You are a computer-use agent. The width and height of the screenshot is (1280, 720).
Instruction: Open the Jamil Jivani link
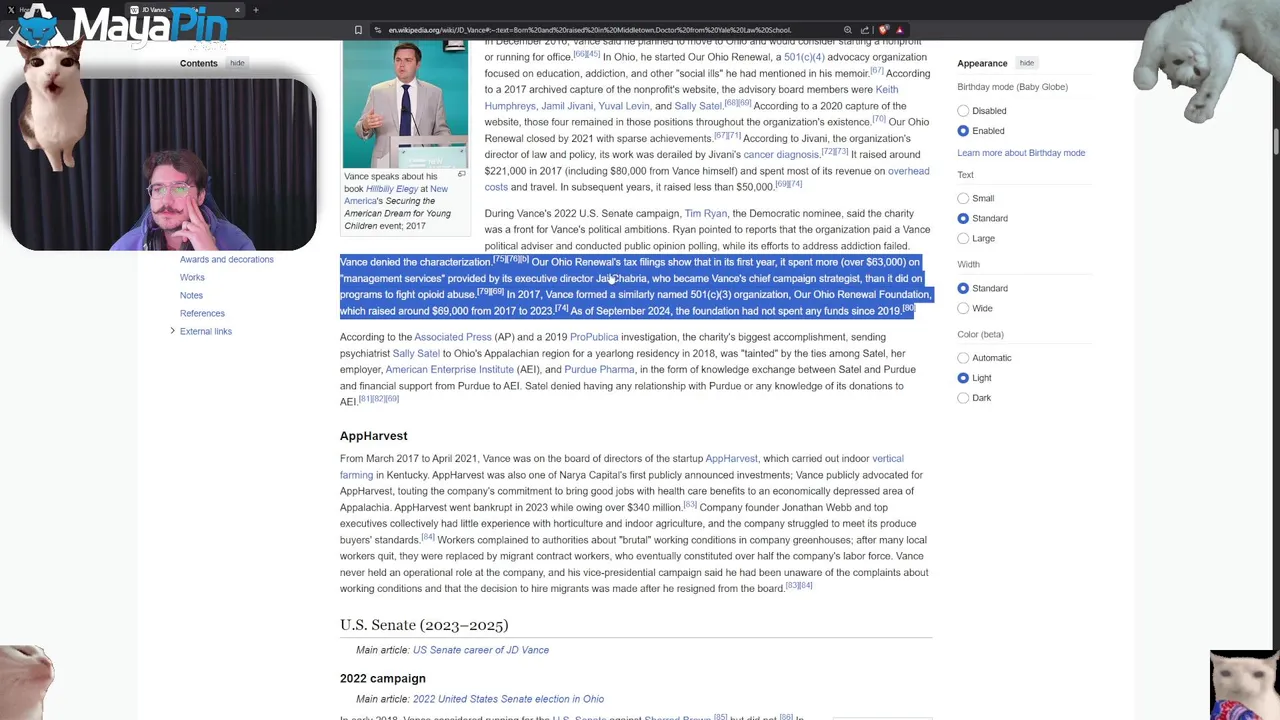click(567, 106)
